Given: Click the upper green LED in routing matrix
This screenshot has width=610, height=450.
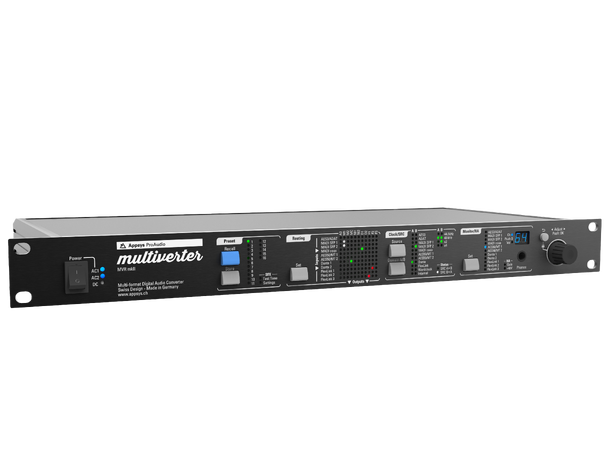Looking at the screenshot, I should [x=362, y=249].
